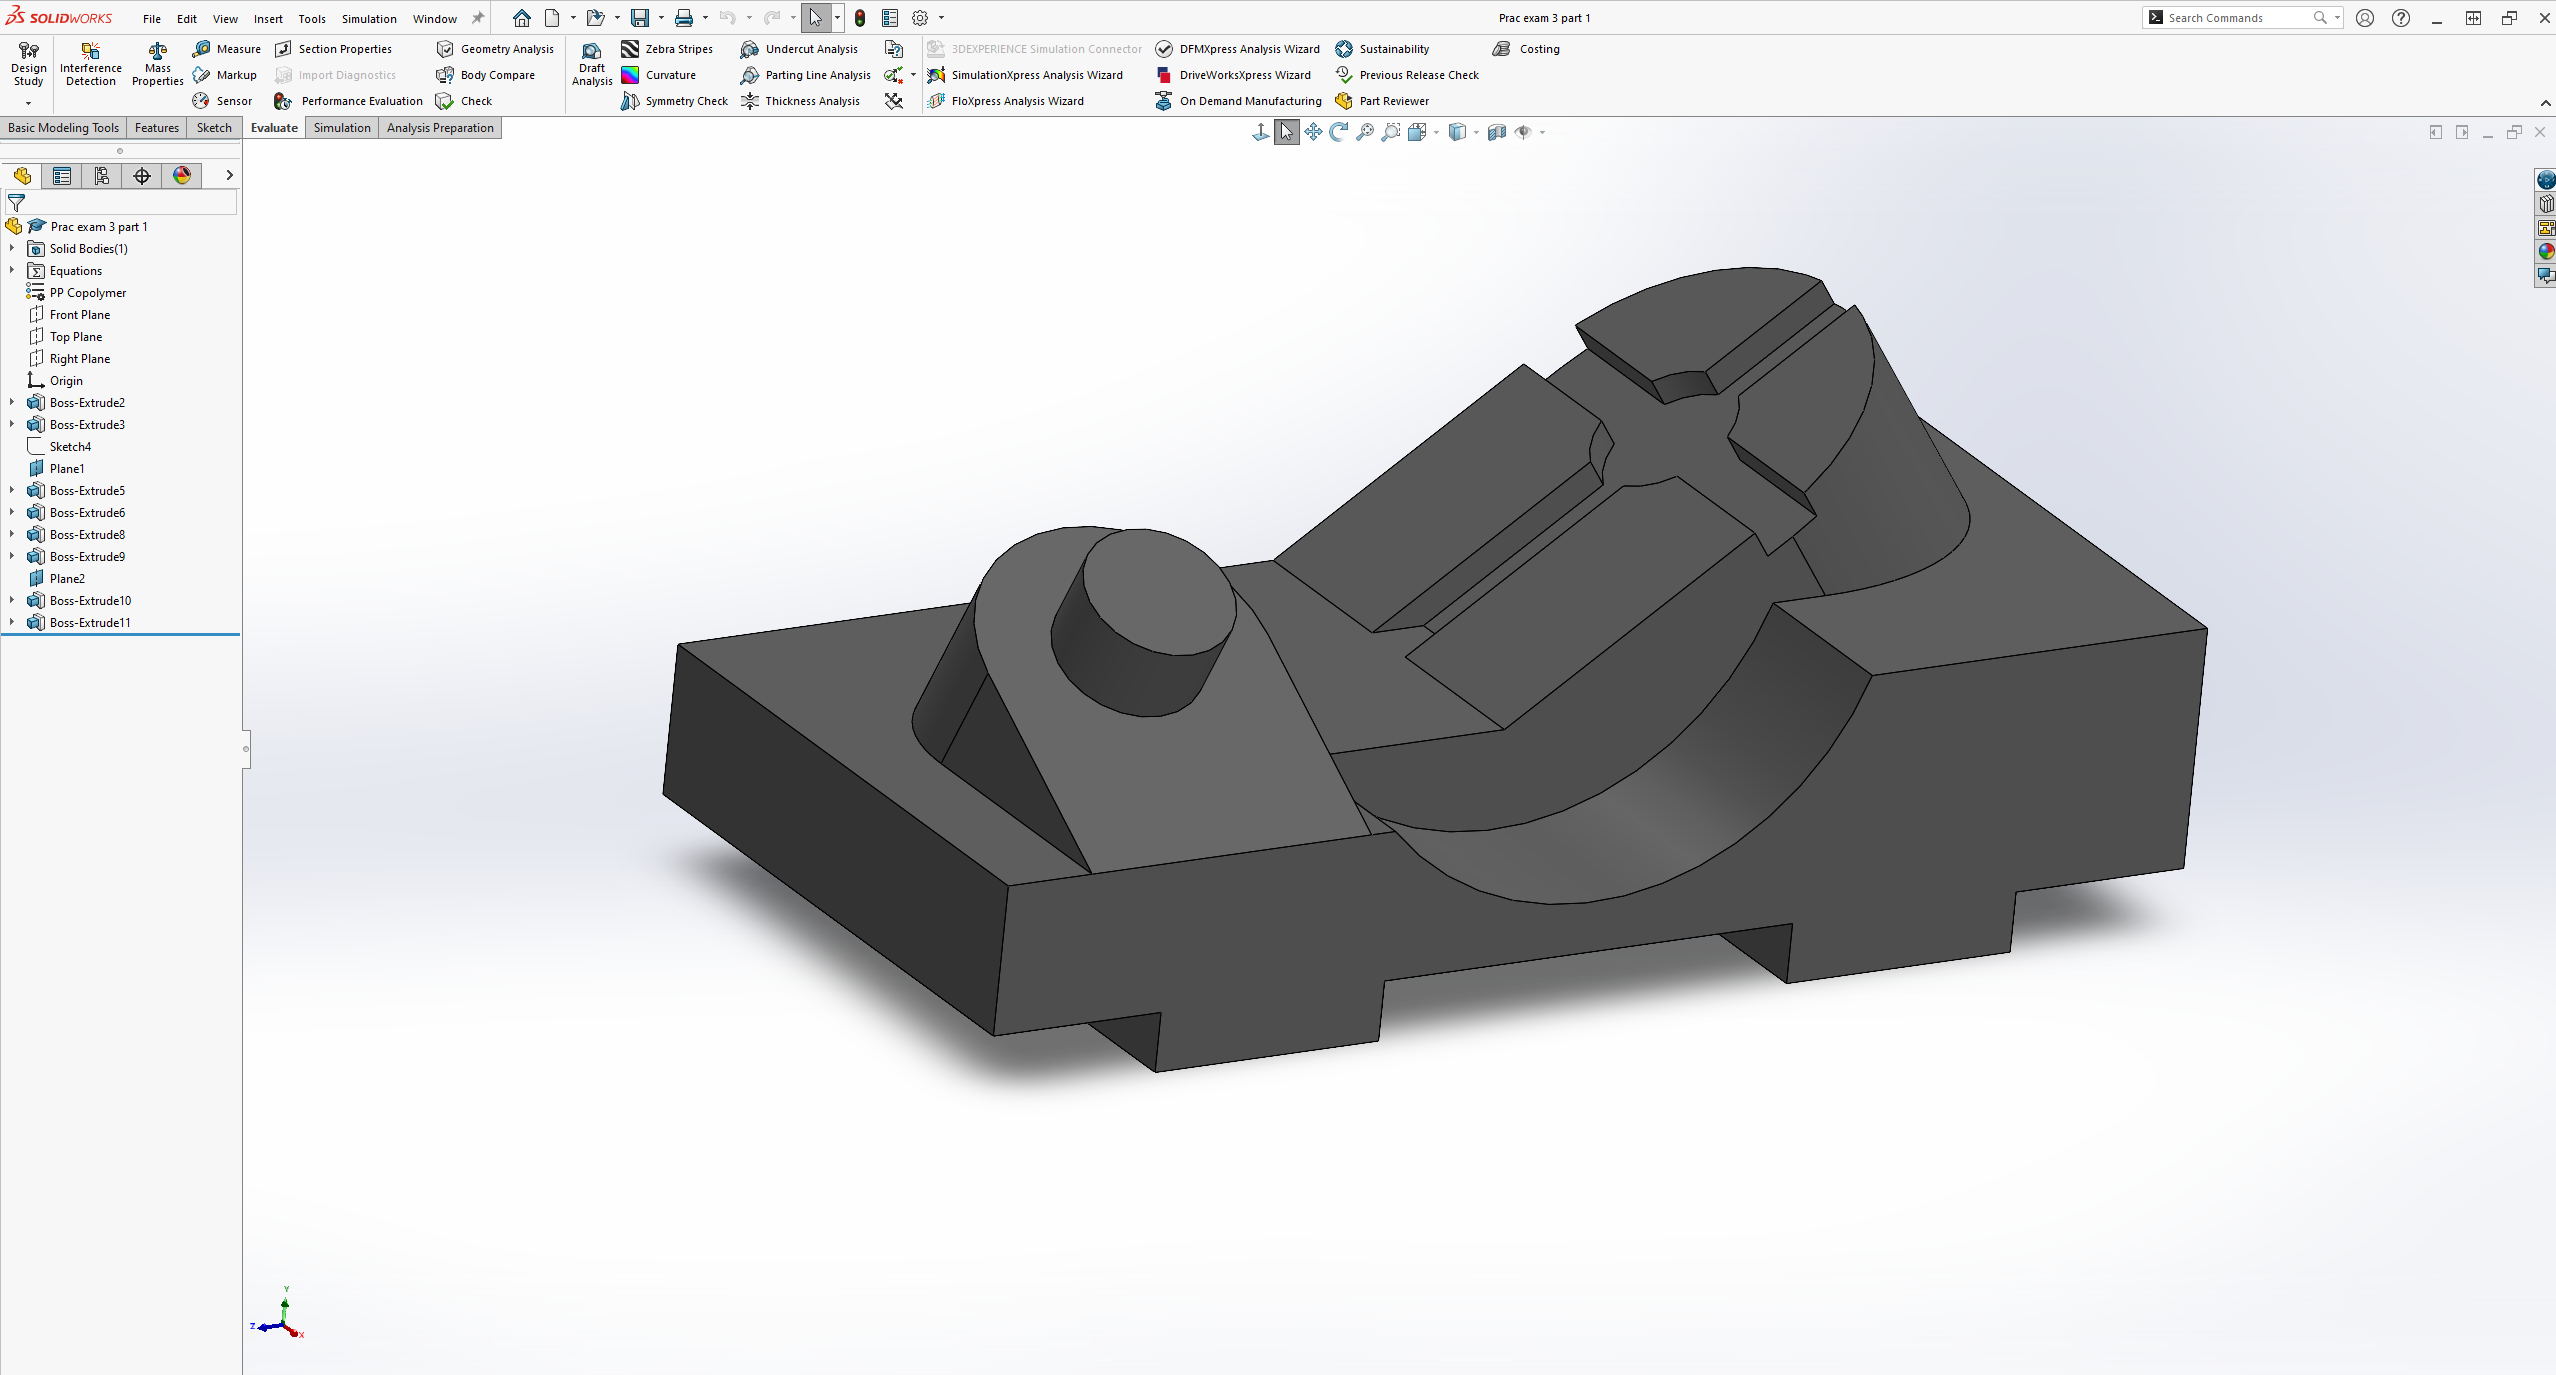Run Symmetry Check
Image resolution: width=2556 pixels, height=1375 pixels.
pos(674,101)
